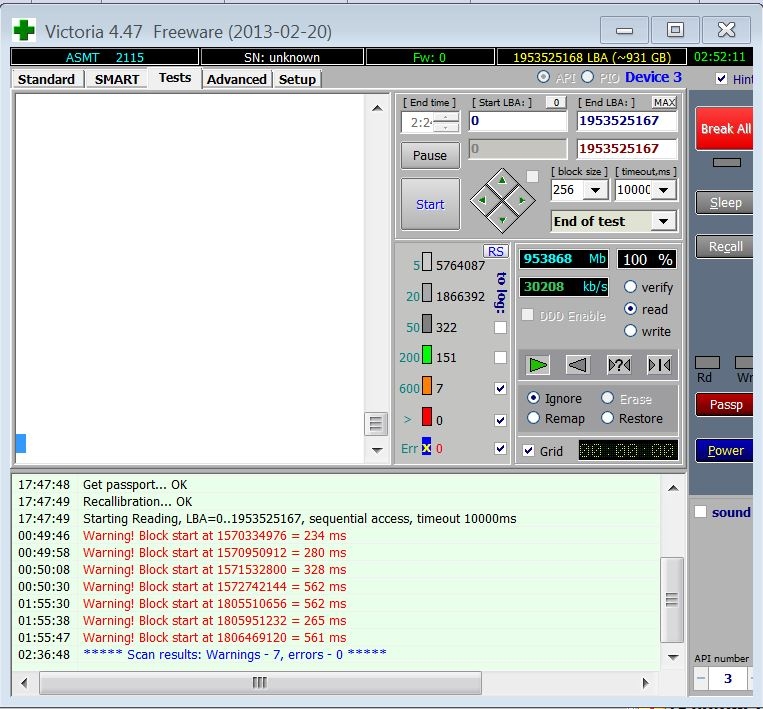Click the red Passp button
Viewport: 763px width, 709px height.
725,405
